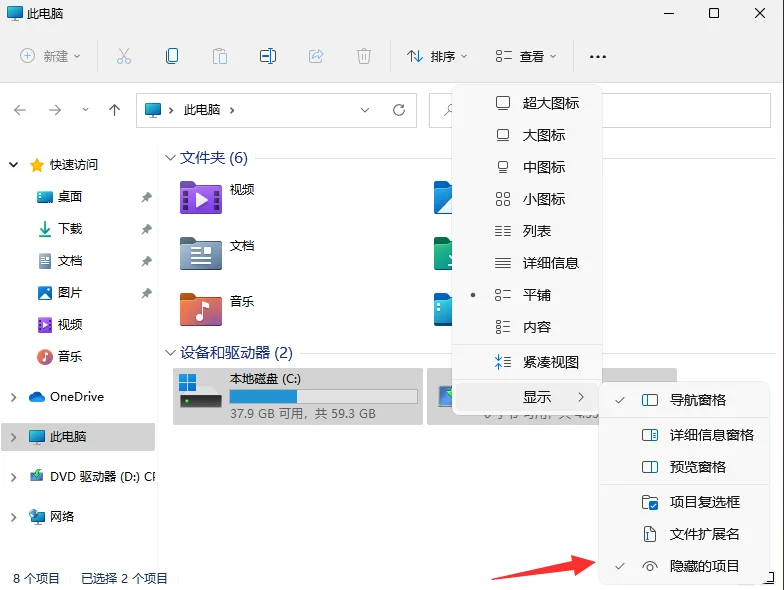
Task: Select 下载 in quick access sidebar
Action: click(x=70, y=229)
